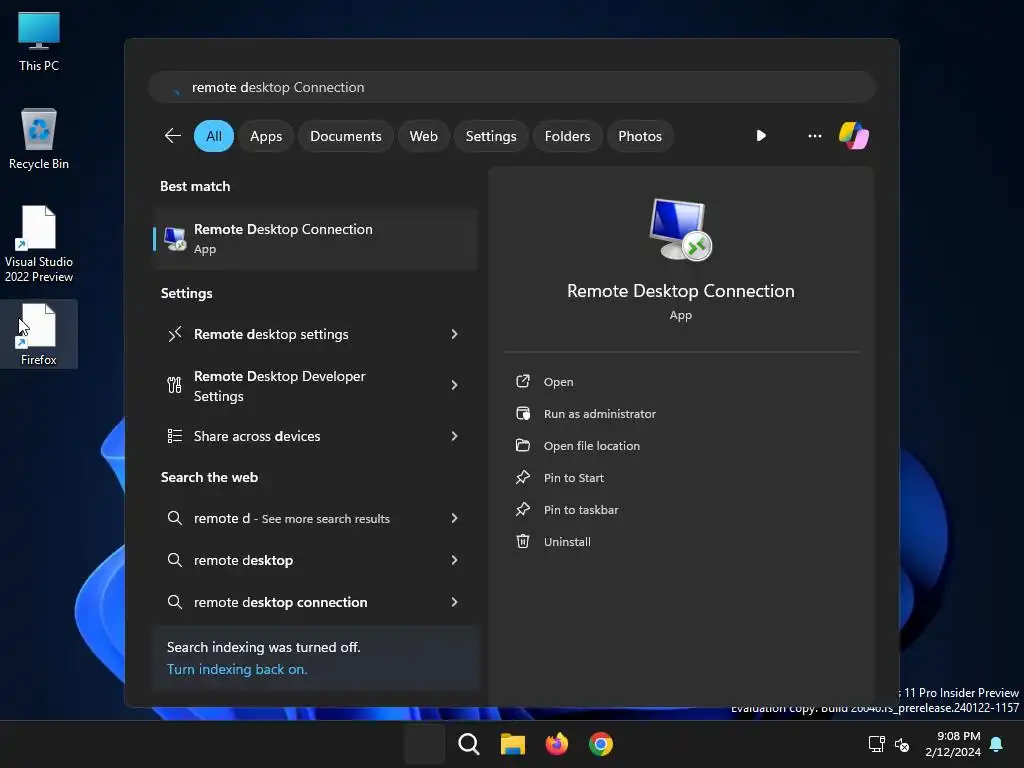Launch Remote Desktop Connection best match result
Image resolution: width=1024 pixels, height=768 pixels.
pyautogui.click(x=315, y=239)
